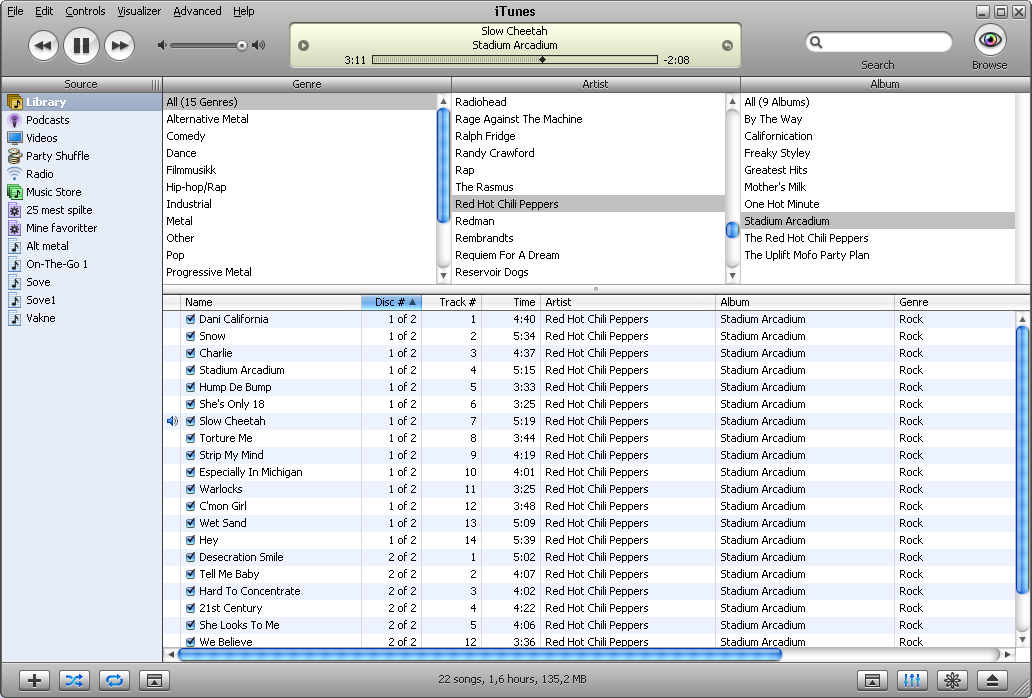The image size is (1032, 698).
Task: Open Radio source
Action: pos(82,174)
